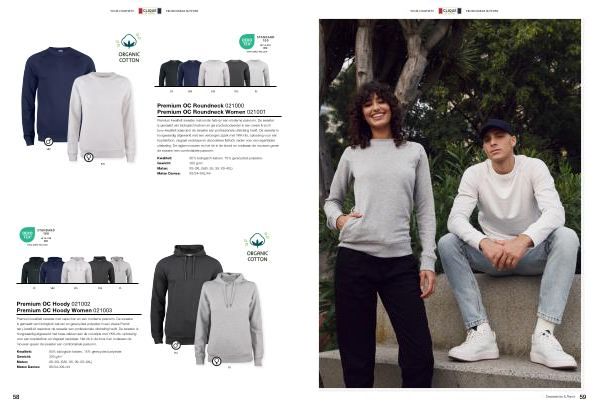Select the anthracite hoody color swatch
Screen dimensions: 600x407
tap(101, 270)
